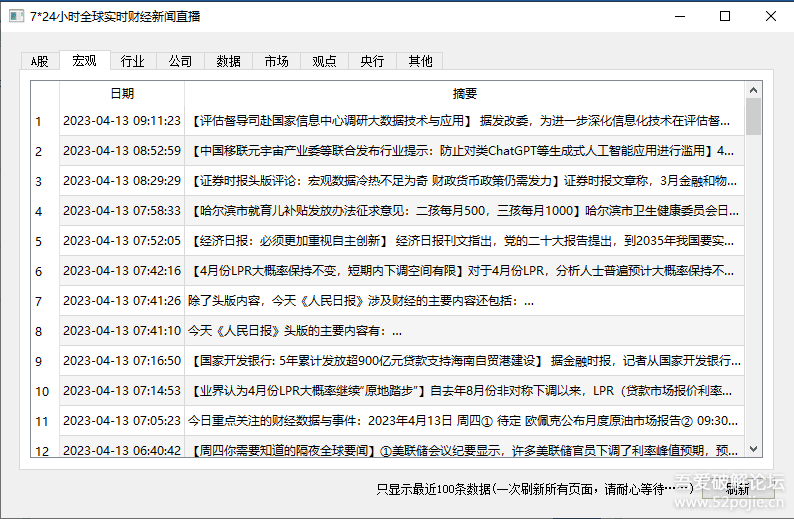Open the 数据 tab
This screenshot has width=794, height=519.
(x=228, y=61)
